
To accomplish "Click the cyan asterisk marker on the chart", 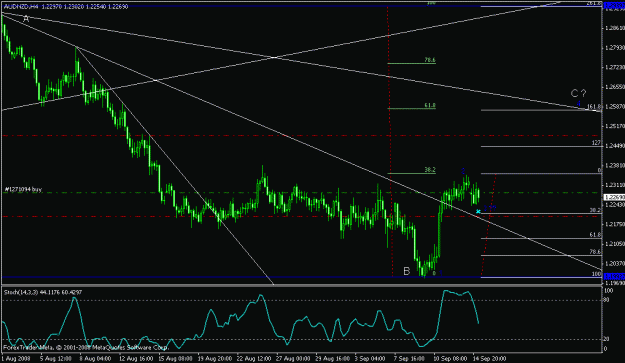I will tap(478, 211).
